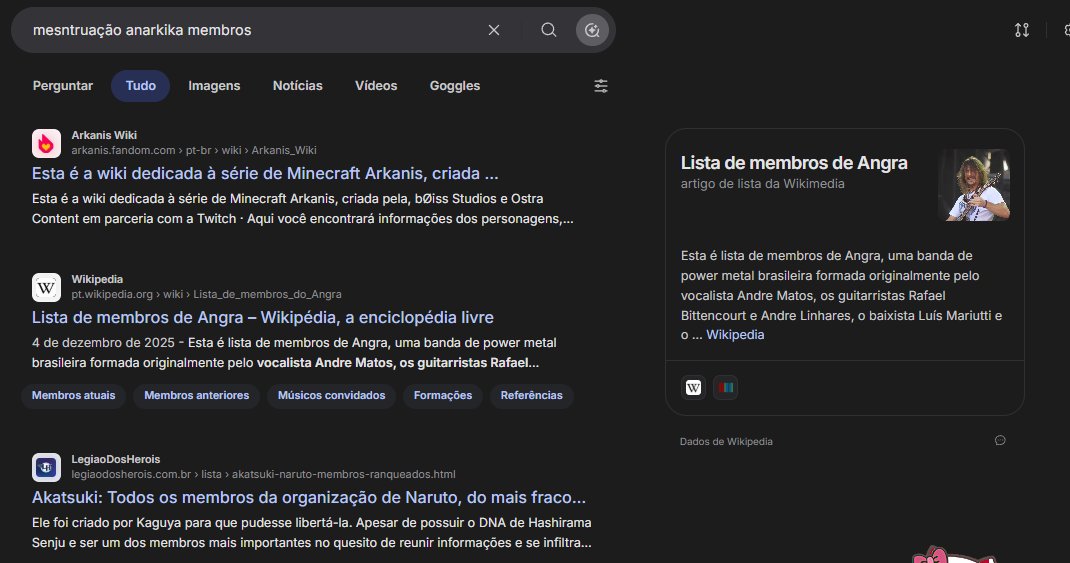Click the magnifying glass search icon
This screenshot has width=1070, height=563.
(x=549, y=30)
